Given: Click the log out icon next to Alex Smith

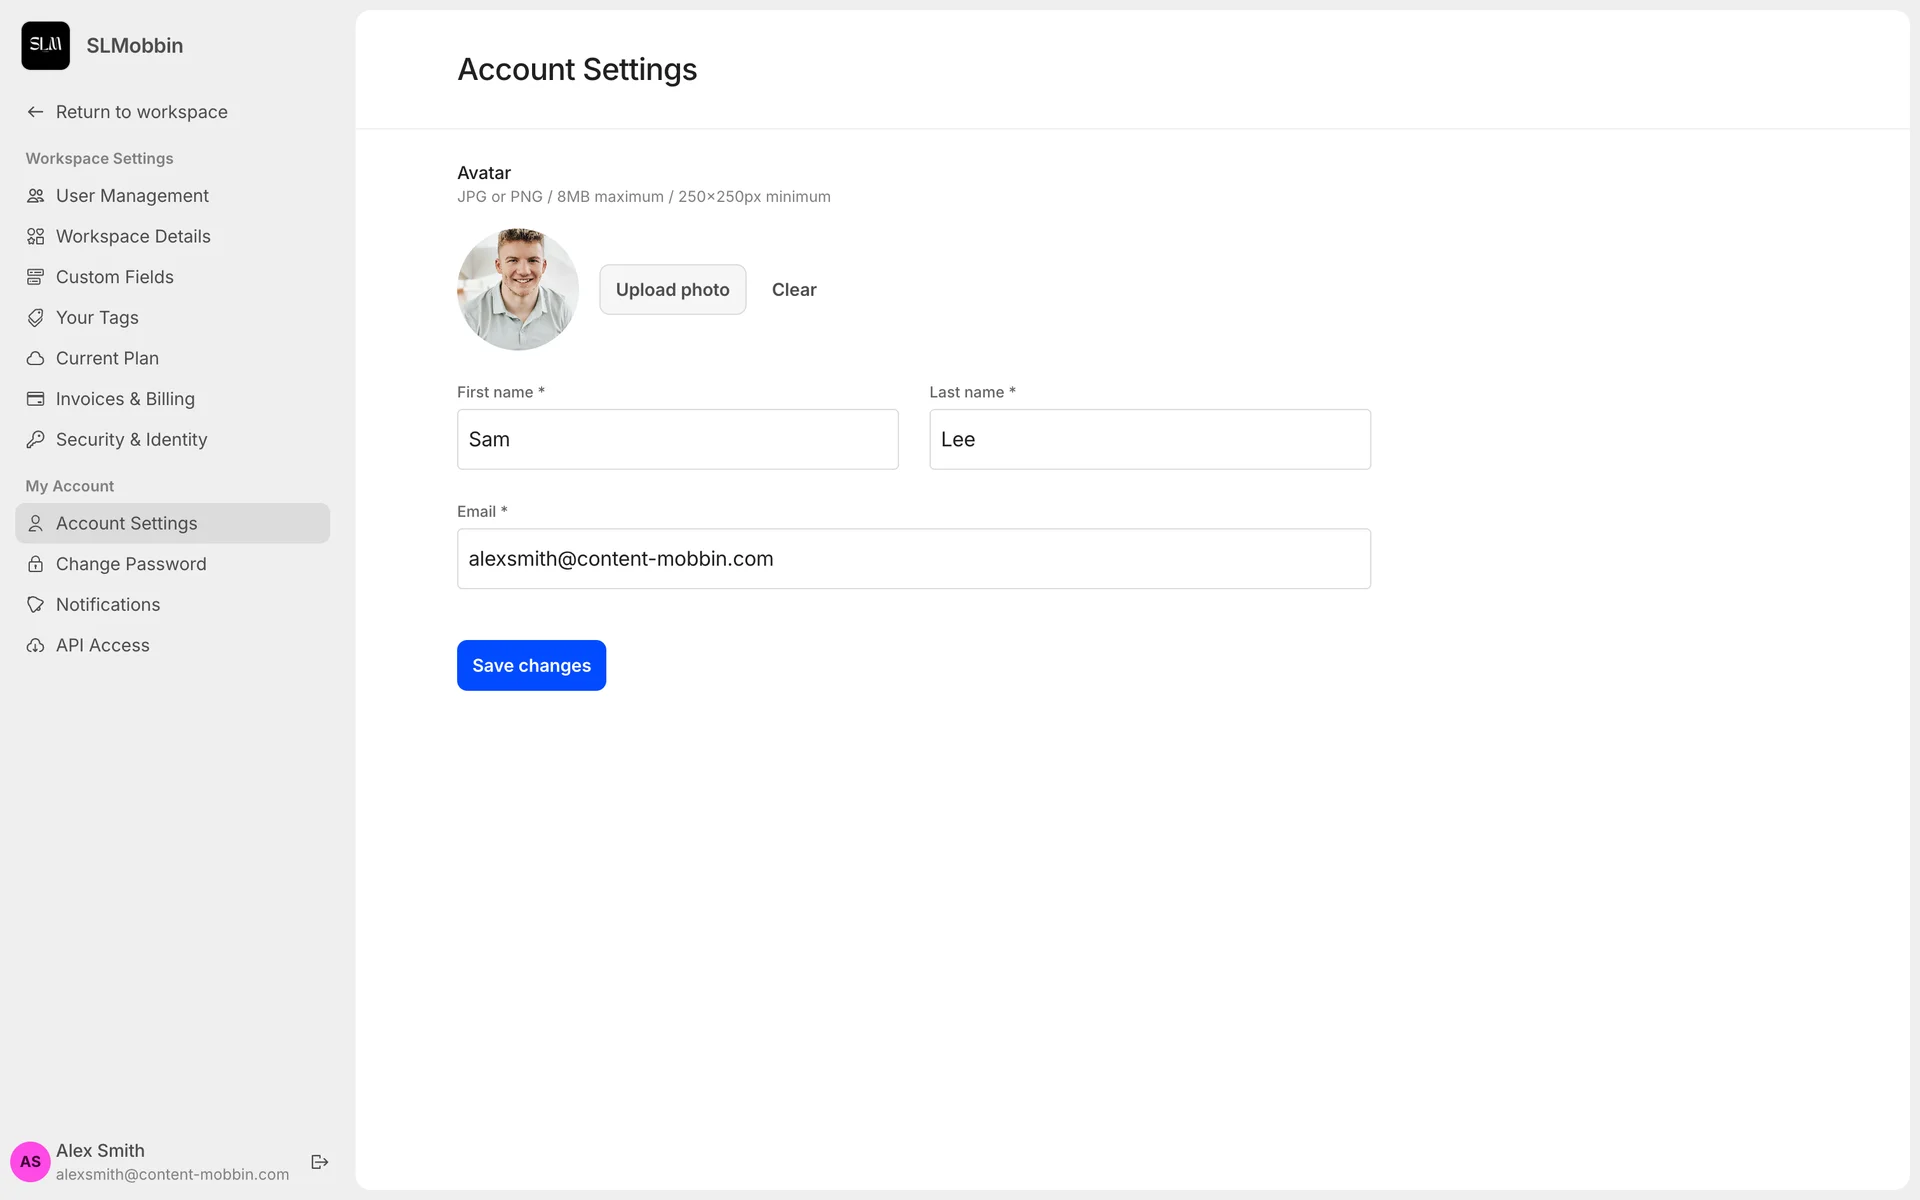Looking at the screenshot, I should pos(320,1162).
